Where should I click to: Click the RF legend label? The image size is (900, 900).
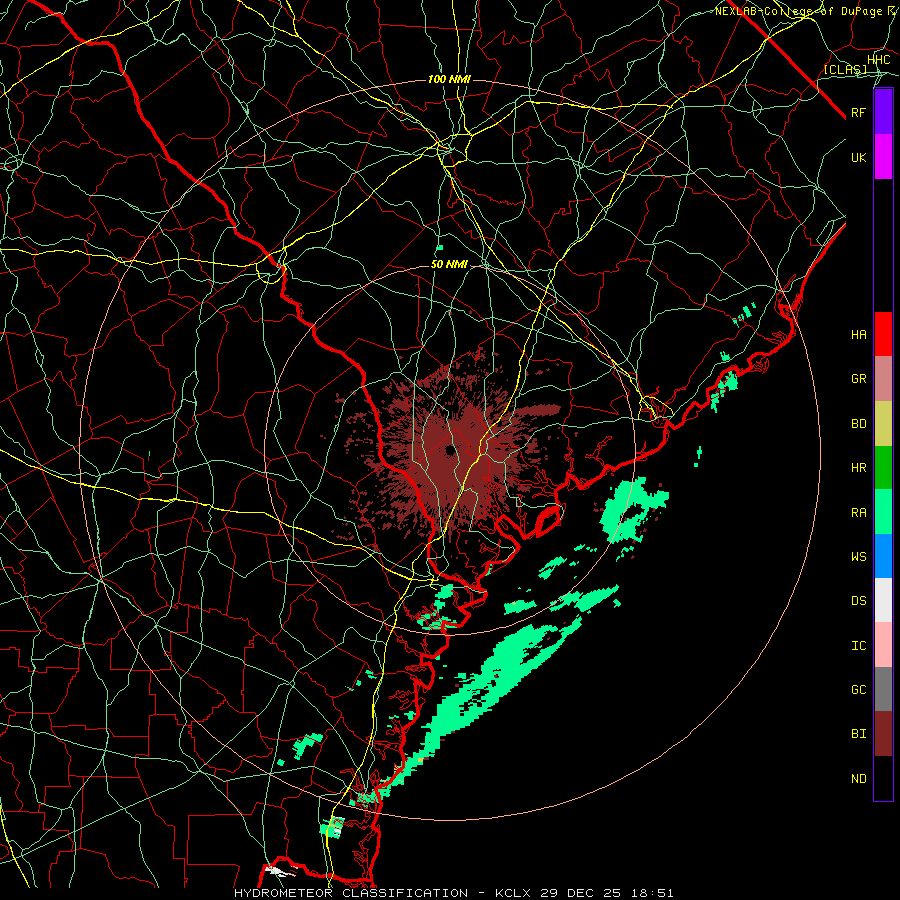point(859,112)
